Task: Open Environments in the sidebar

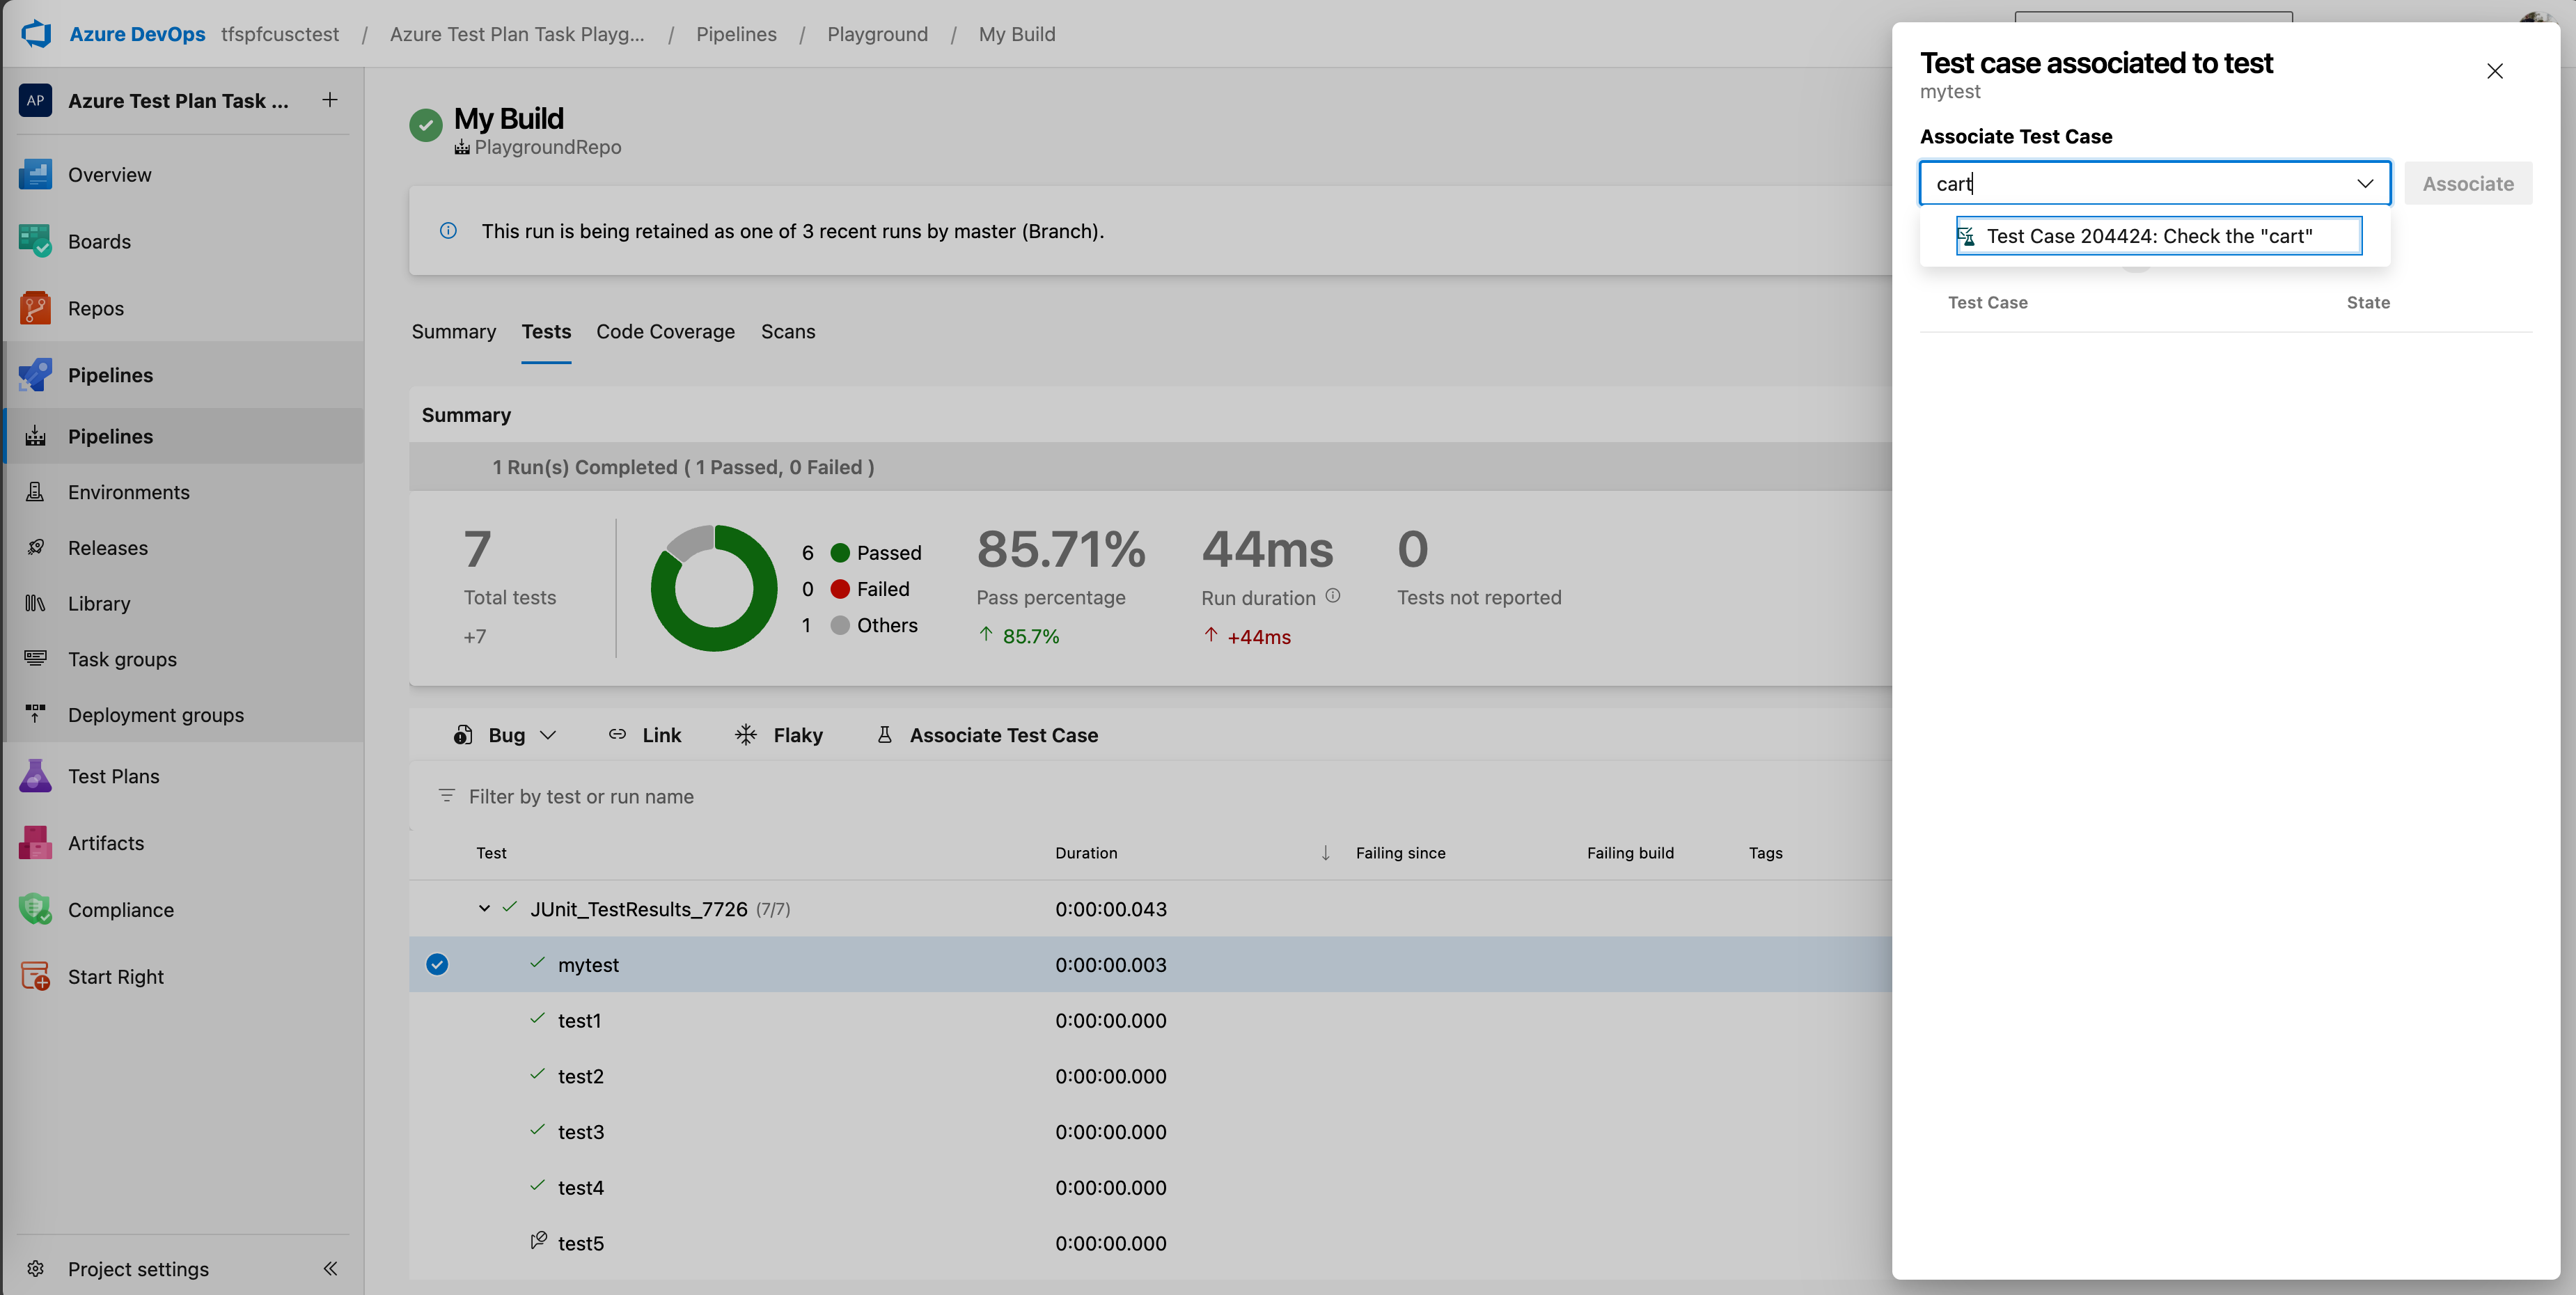Action: point(128,491)
